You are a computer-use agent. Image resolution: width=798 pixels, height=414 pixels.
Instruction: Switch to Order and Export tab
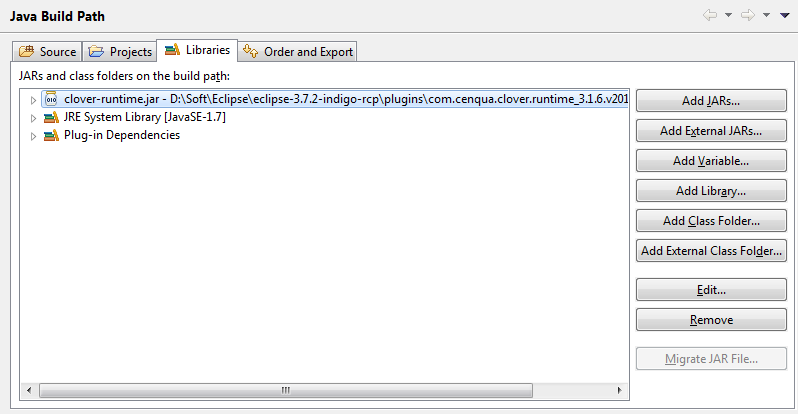tap(298, 51)
